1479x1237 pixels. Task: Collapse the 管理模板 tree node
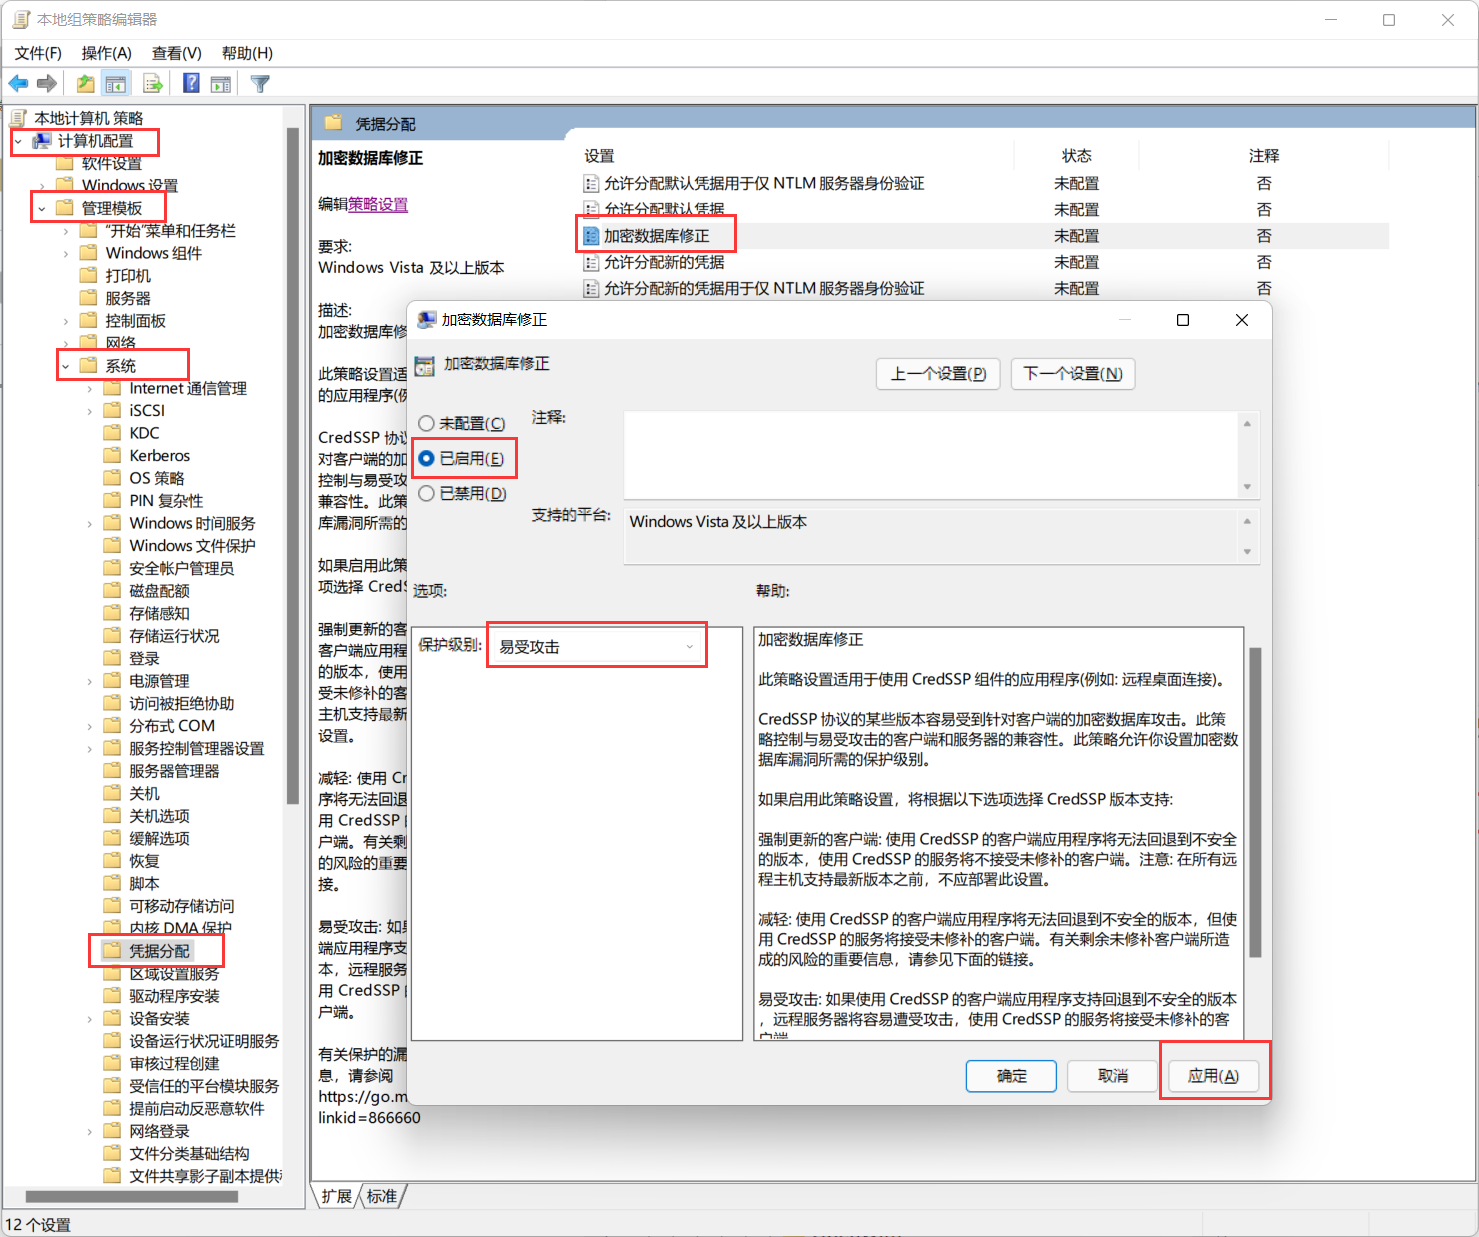(42, 209)
